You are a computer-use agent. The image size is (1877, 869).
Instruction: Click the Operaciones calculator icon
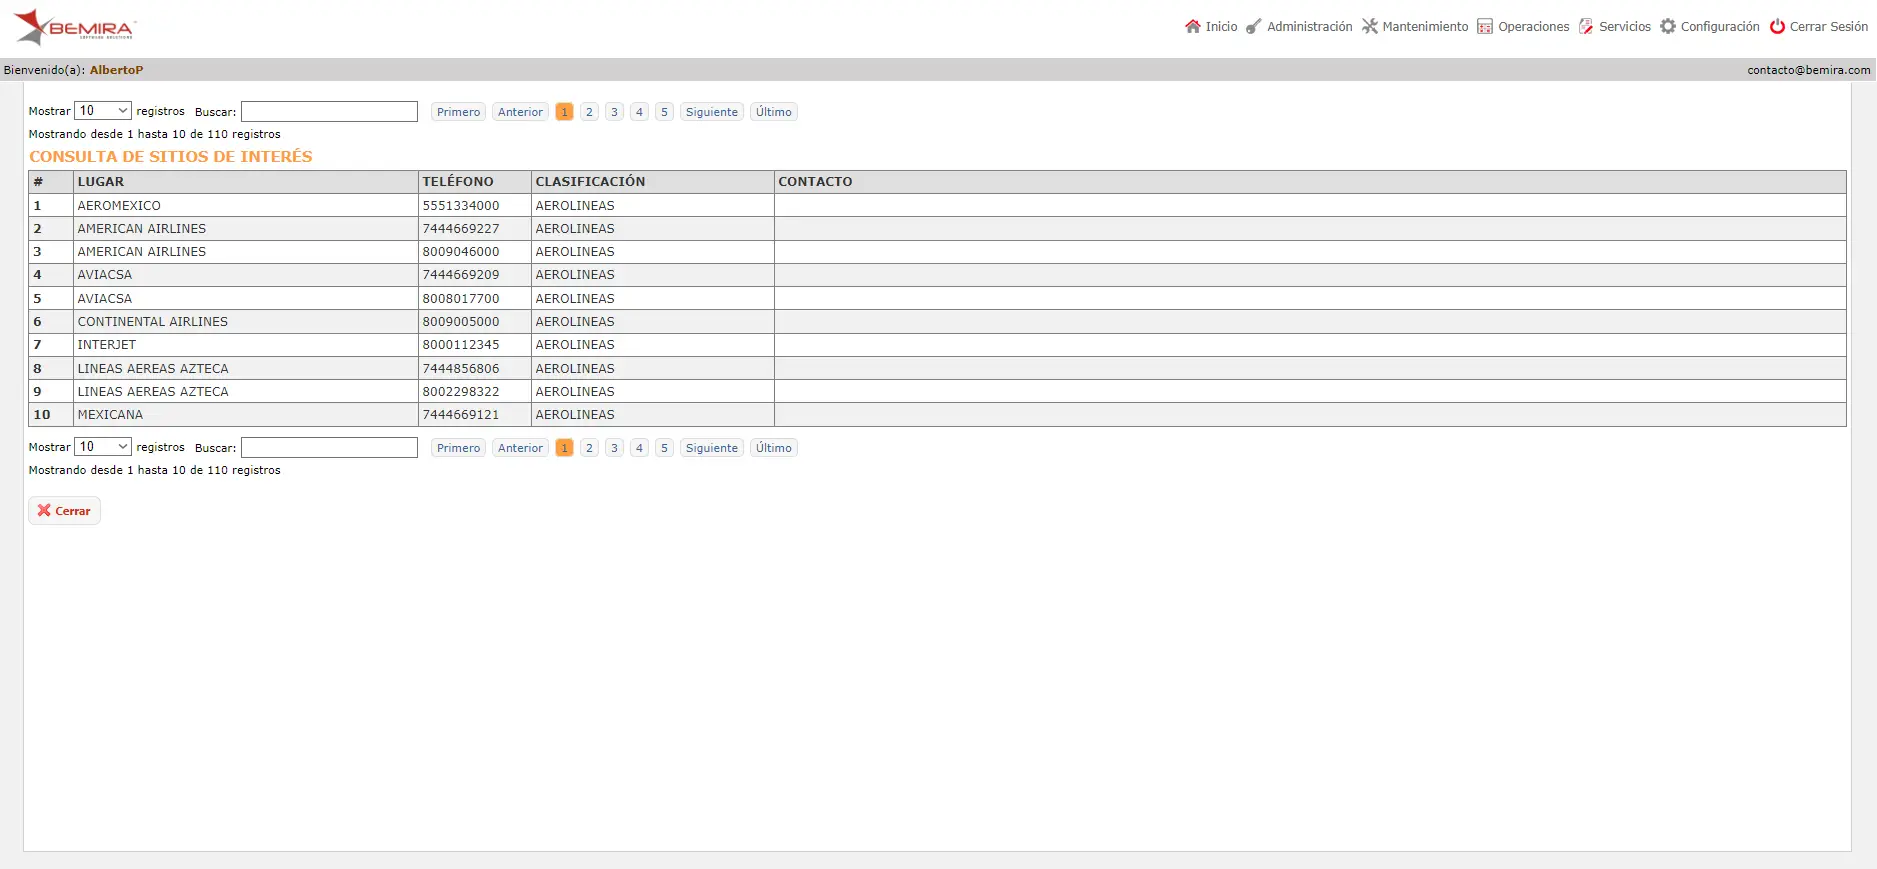pos(1485,27)
